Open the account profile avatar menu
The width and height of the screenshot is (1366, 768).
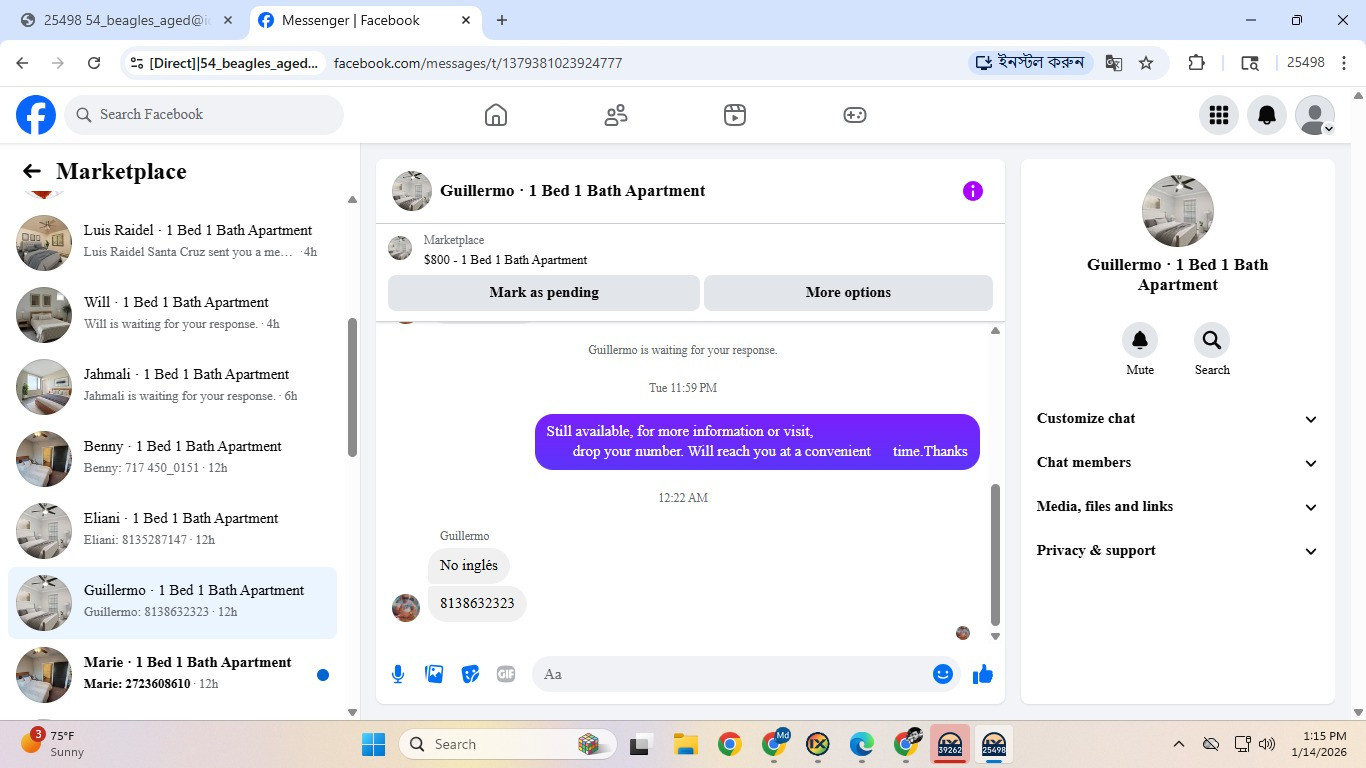tap(1315, 115)
